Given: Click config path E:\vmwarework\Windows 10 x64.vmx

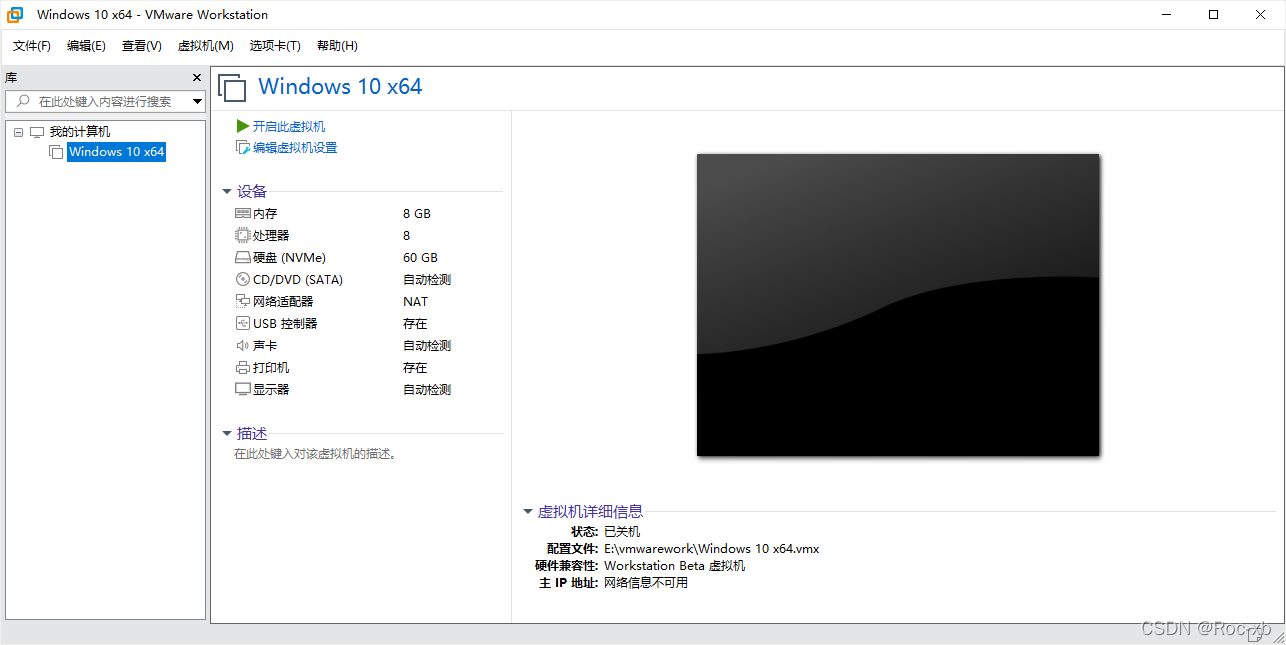Looking at the screenshot, I should 712,549.
